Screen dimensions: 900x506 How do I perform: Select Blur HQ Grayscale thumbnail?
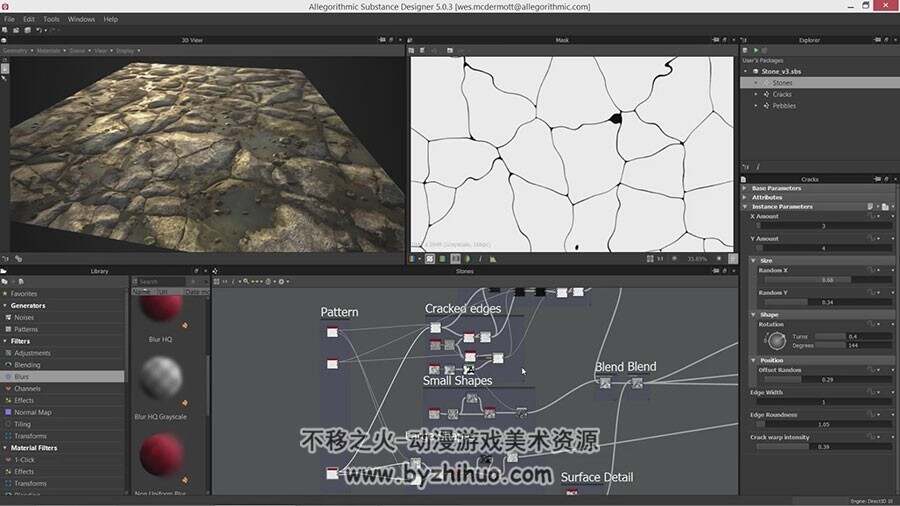[x=161, y=379]
